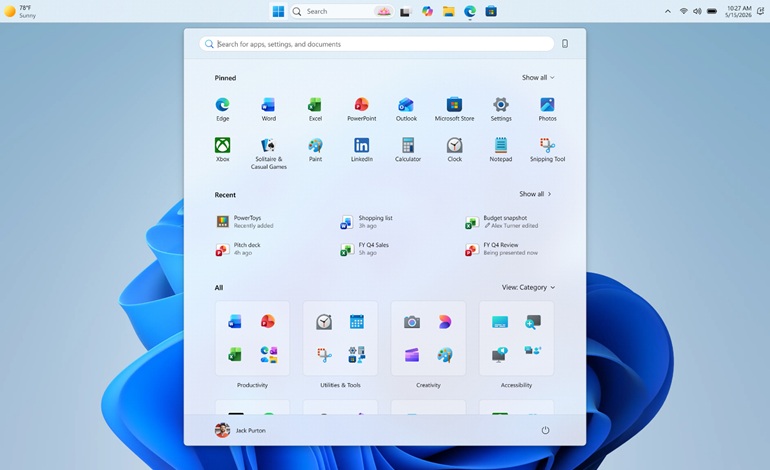Launch the Snipping Tool
Viewport: 770px width, 470px height.
point(547,150)
